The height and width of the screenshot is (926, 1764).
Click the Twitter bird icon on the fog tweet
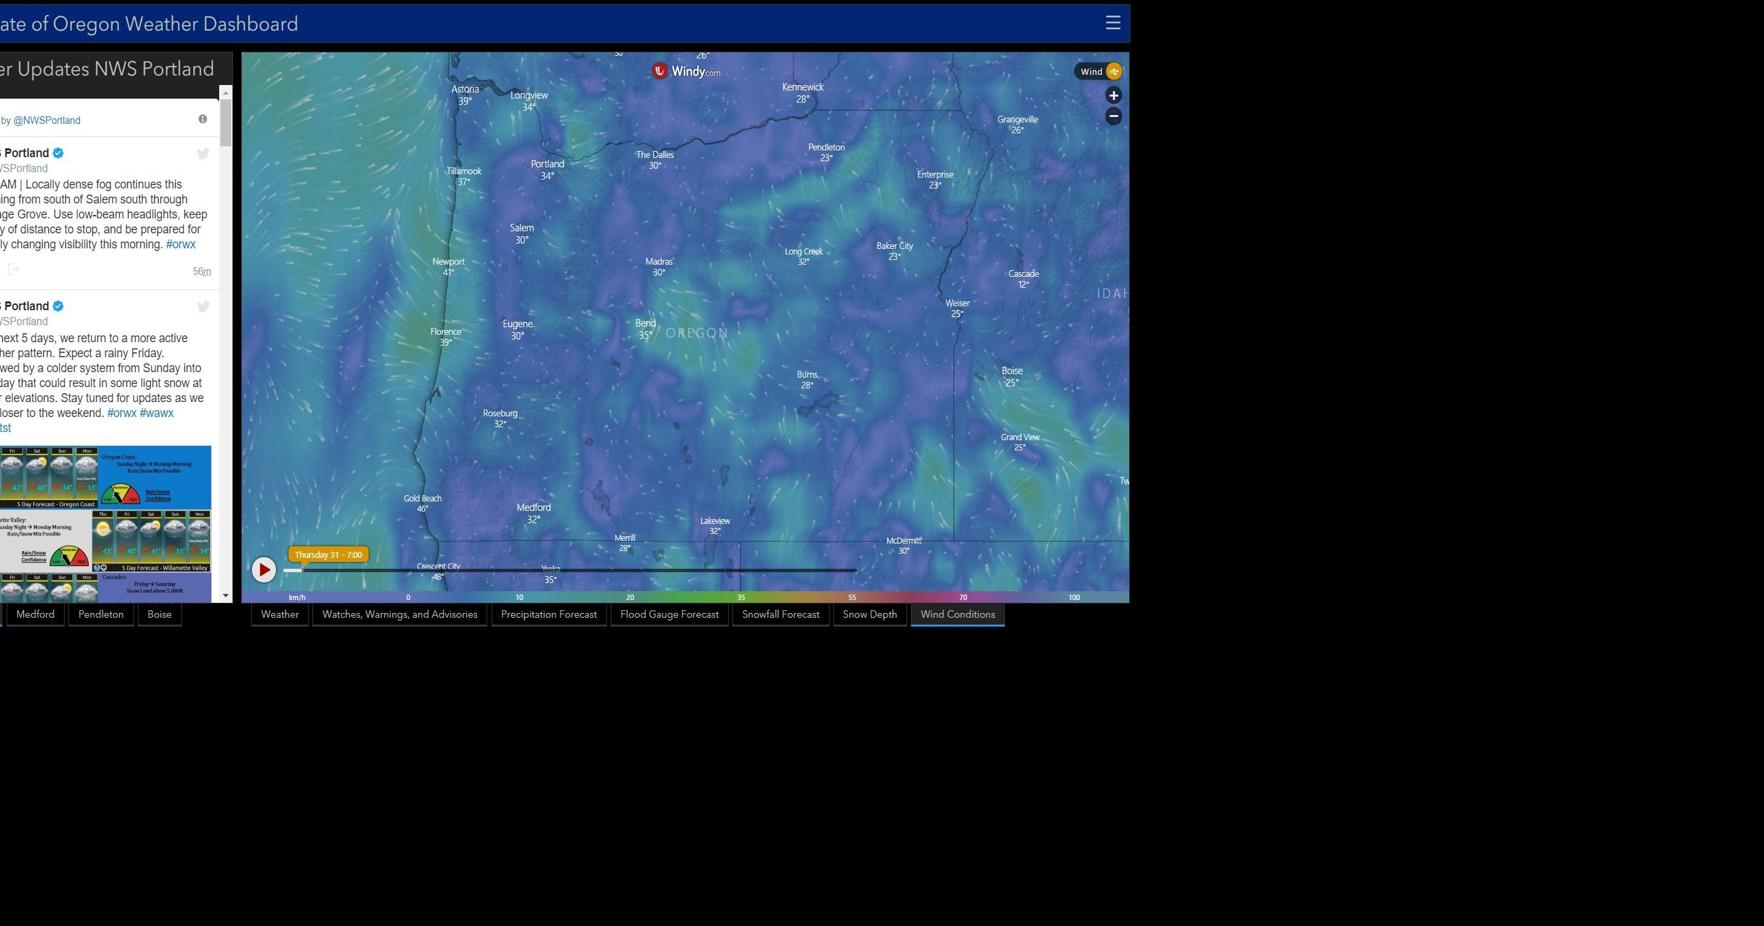point(203,153)
